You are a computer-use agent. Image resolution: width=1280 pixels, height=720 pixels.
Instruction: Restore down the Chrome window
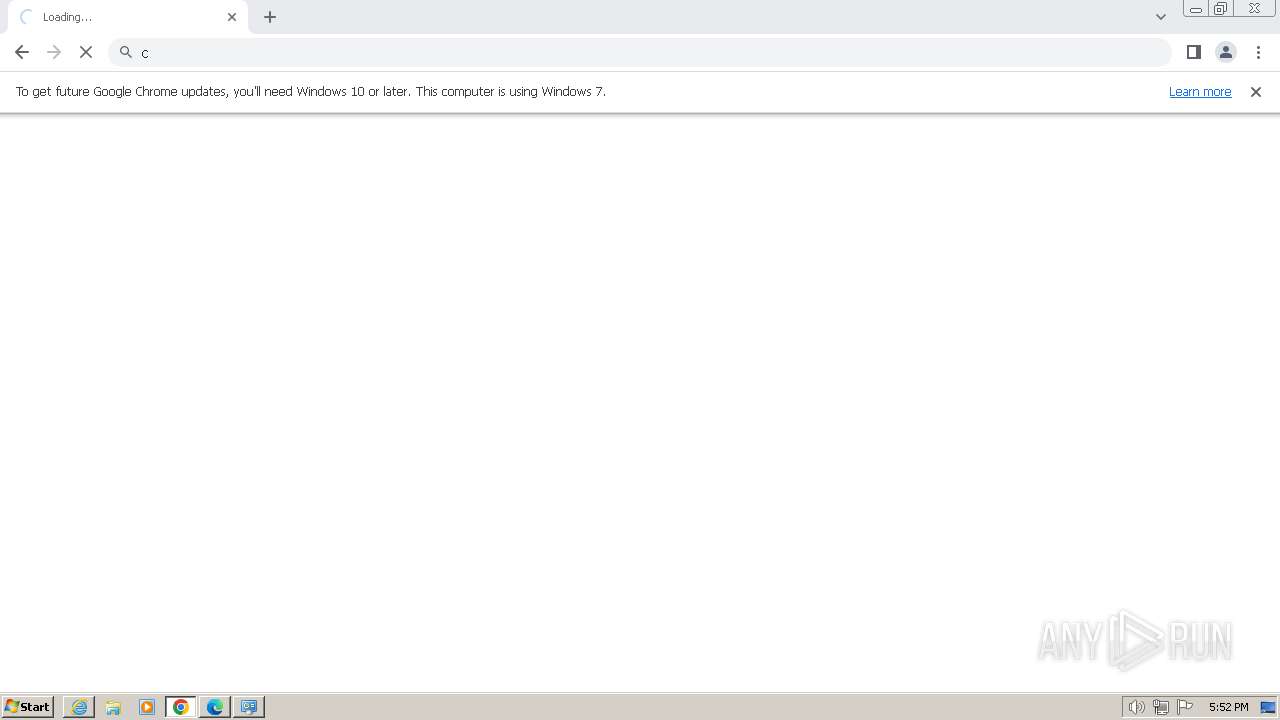click(x=1220, y=9)
